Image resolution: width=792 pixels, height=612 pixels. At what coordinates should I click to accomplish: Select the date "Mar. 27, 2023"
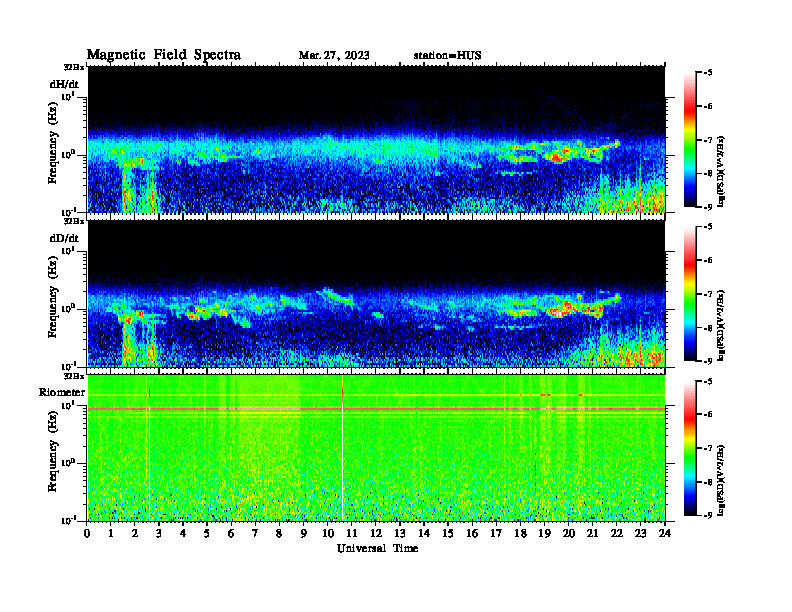[334, 55]
